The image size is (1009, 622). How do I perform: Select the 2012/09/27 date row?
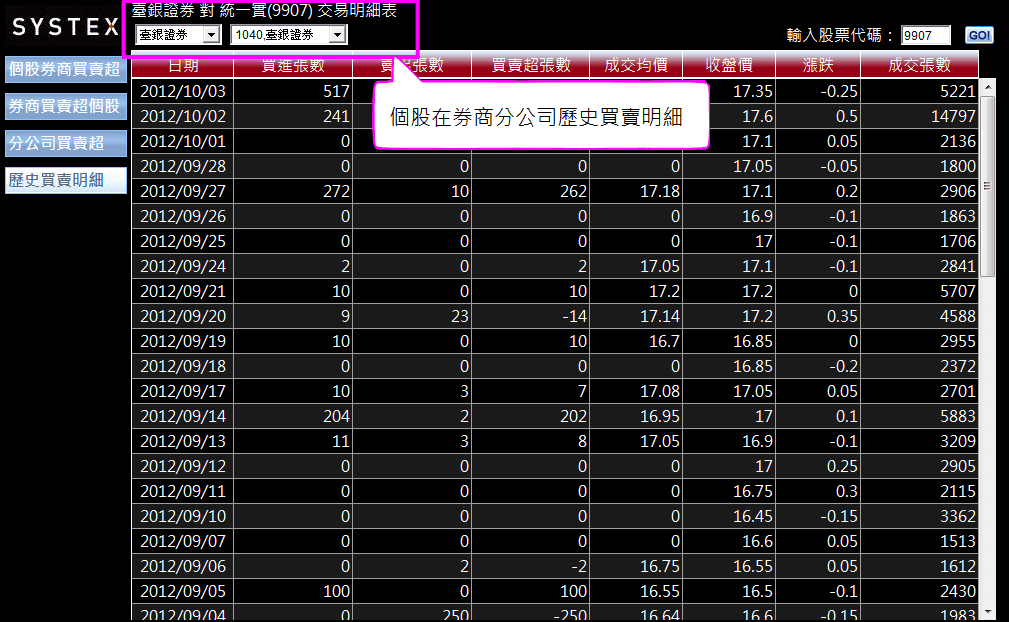[184, 190]
